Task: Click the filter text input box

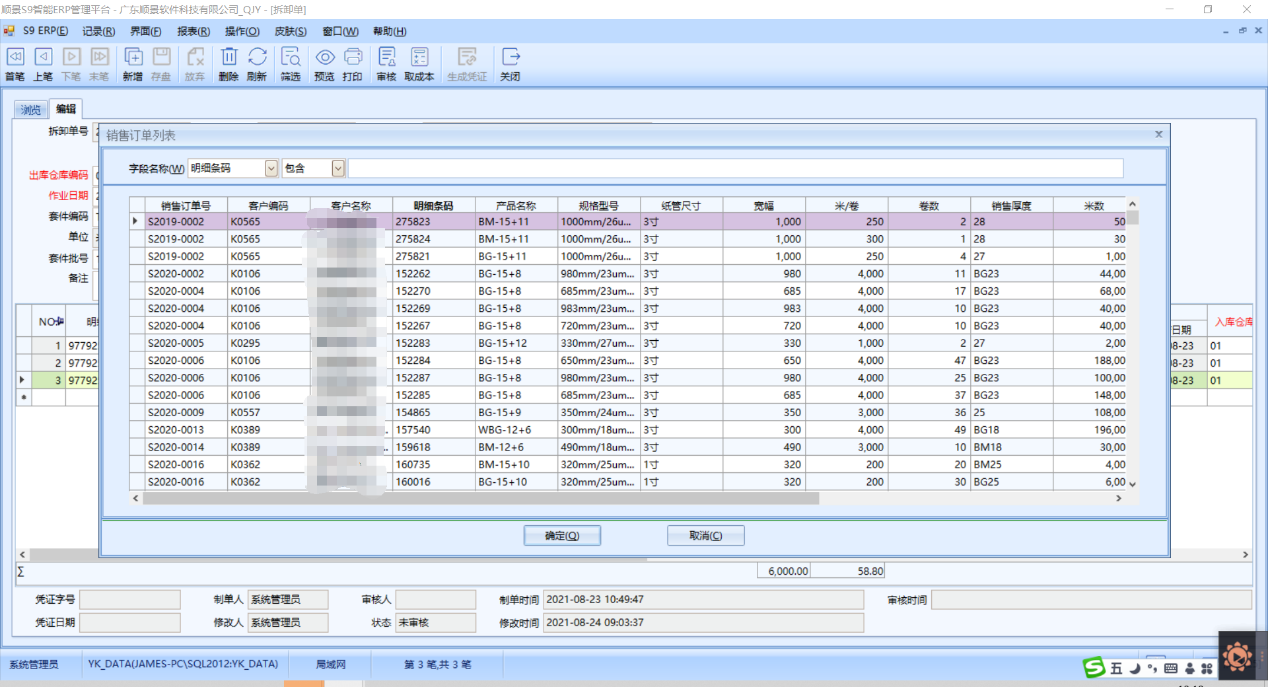Action: click(735, 168)
